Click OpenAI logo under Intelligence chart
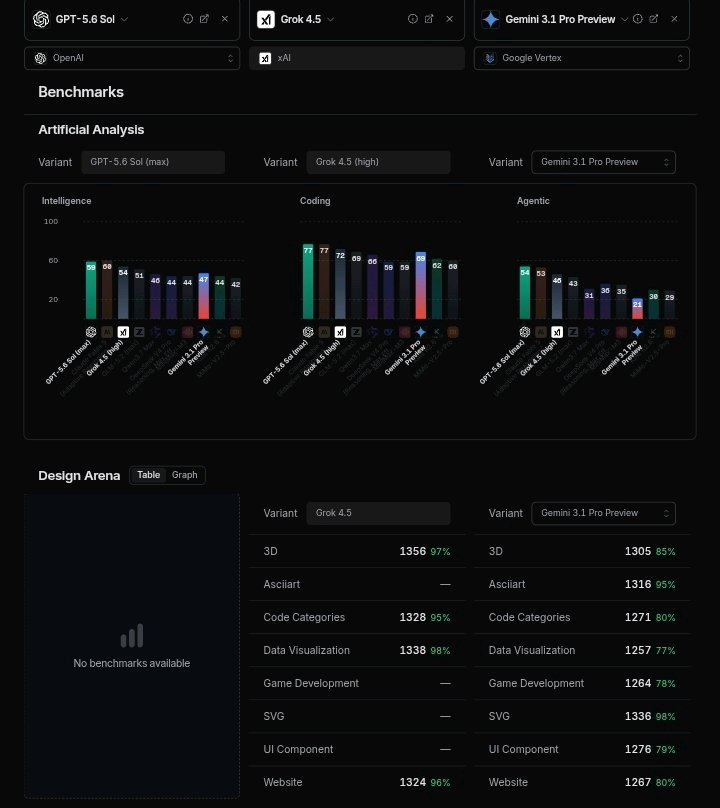The width and height of the screenshot is (720, 808). tap(91, 332)
